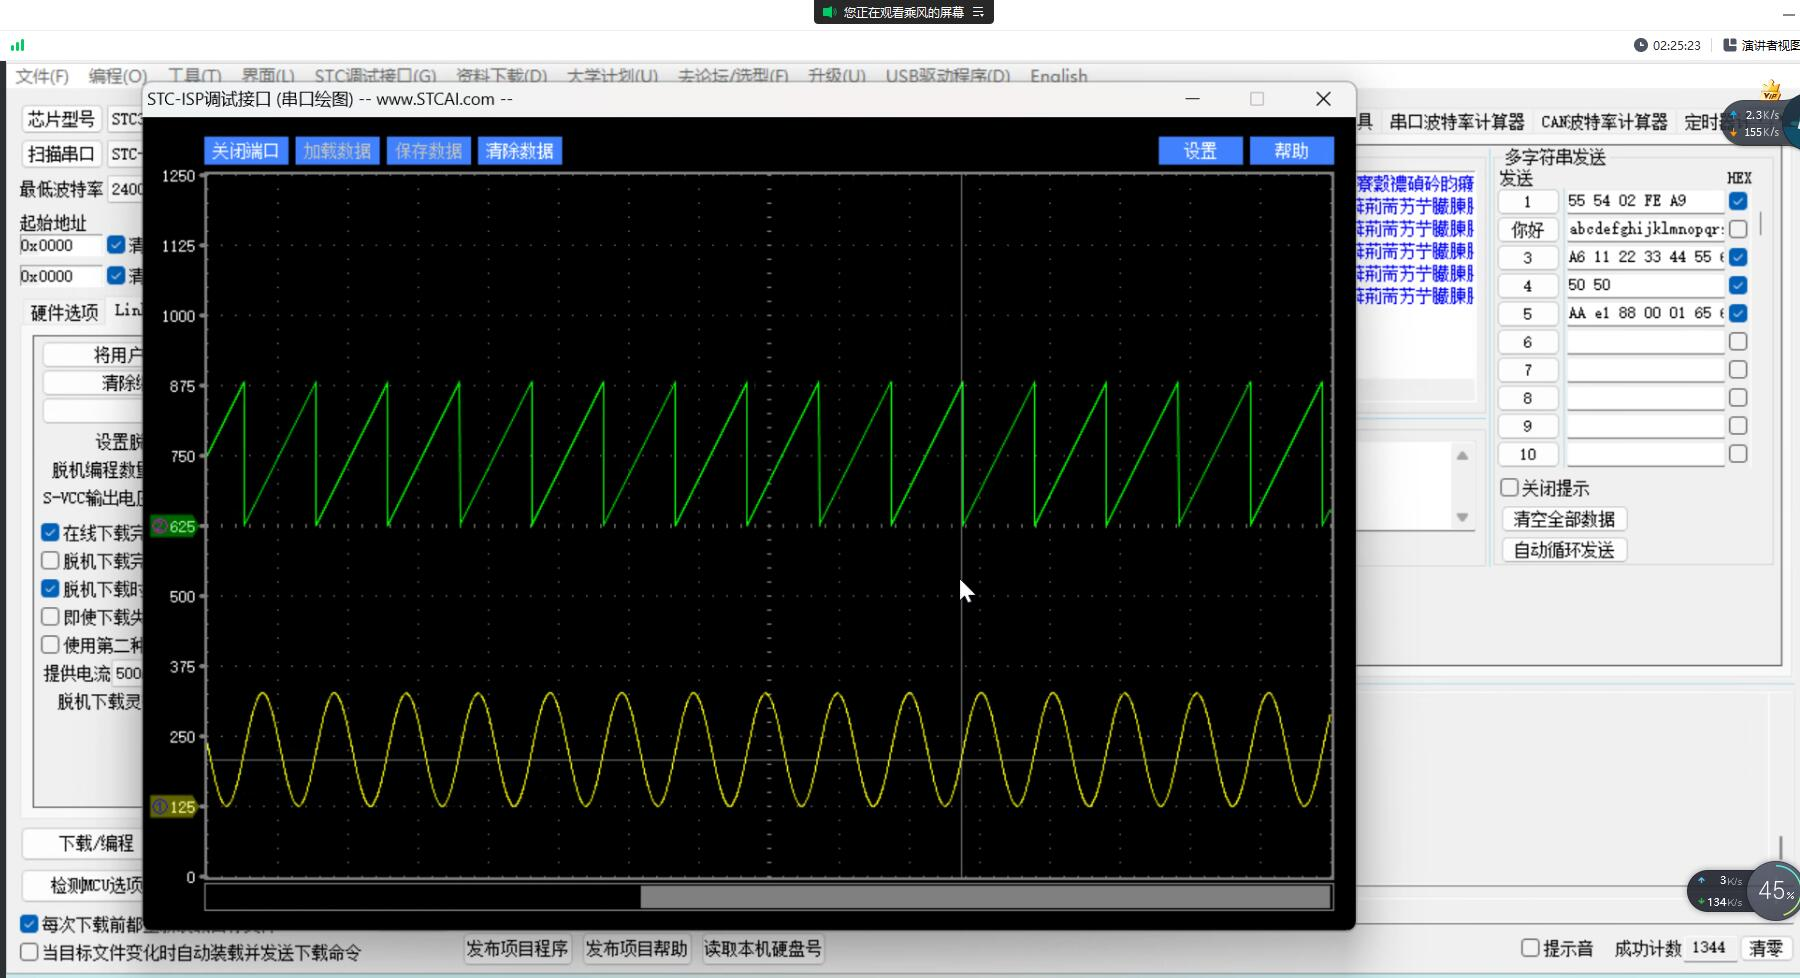Click scroll down arrow in receive box
The height and width of the screenshot is (978, 1800).
coord(1462,517)
